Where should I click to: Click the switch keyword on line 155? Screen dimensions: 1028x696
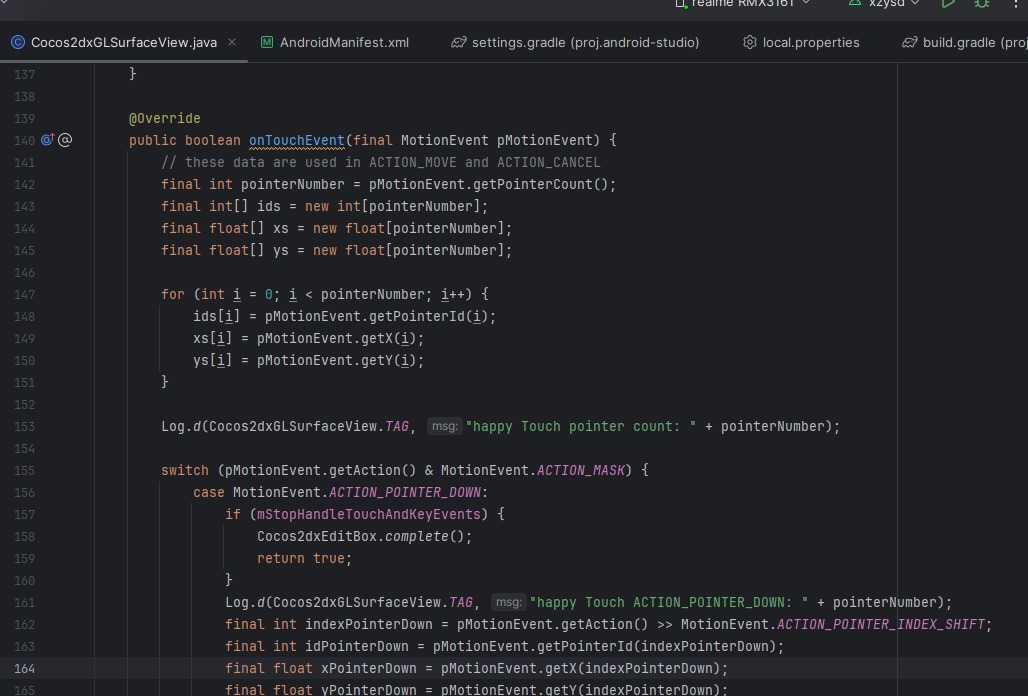pyautogui.click(x=185, y=471)
